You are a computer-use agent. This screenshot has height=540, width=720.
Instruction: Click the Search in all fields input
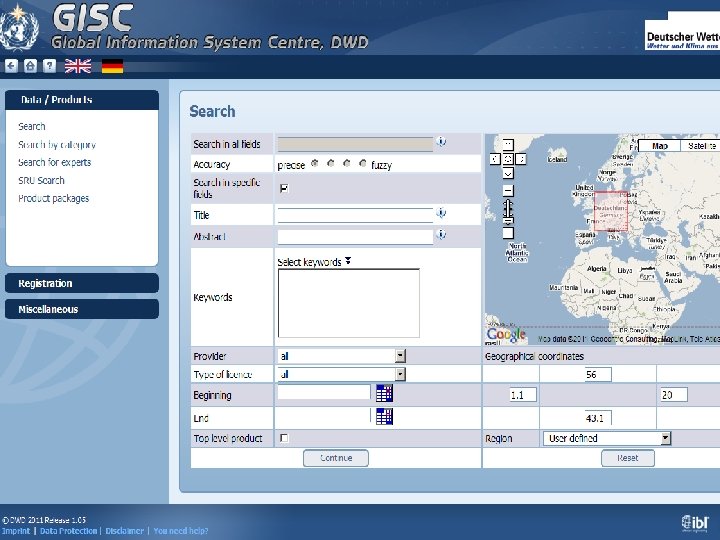(x=355, y=144)
